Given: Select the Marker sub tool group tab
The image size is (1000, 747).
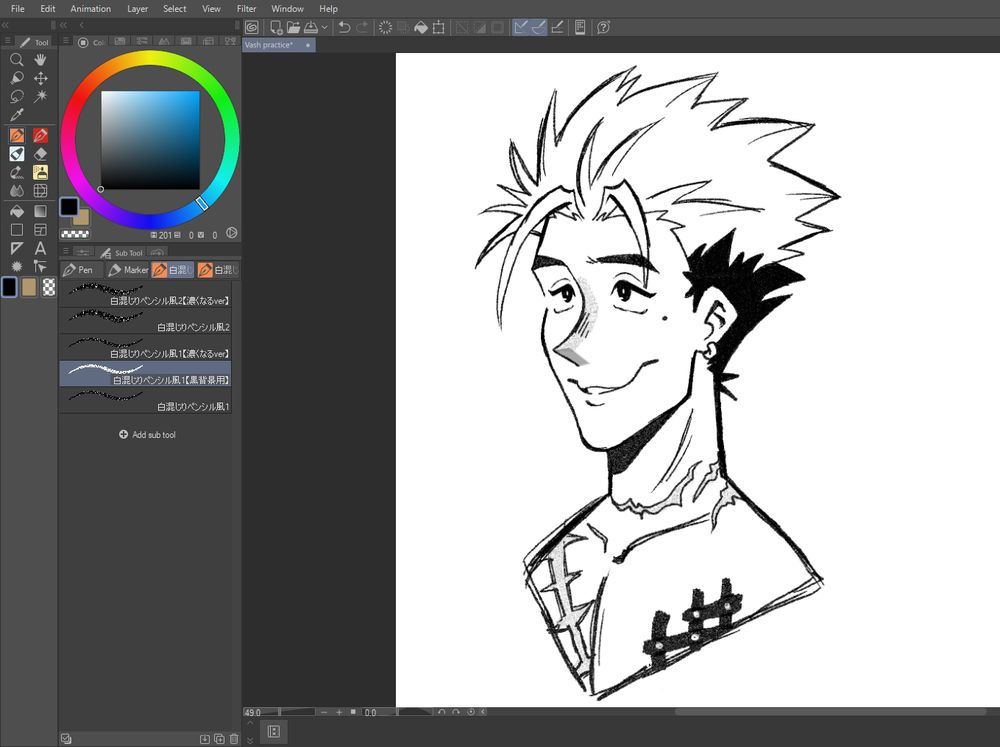Looking at the screenshot, I should coord(128,270).
